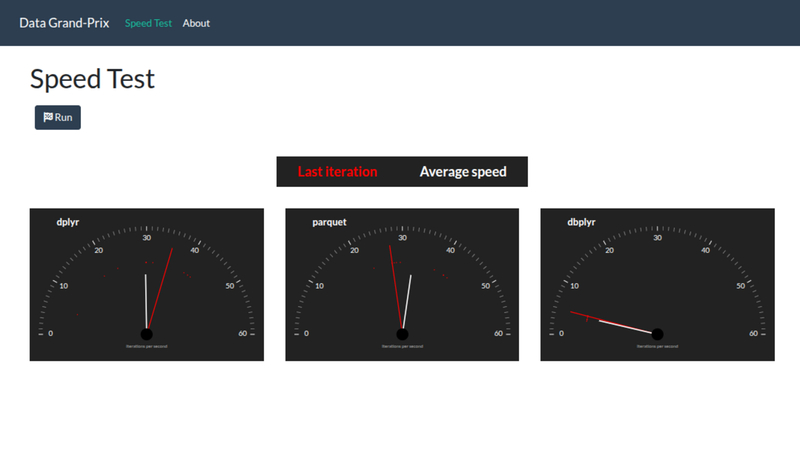Click the black hub of the dplyr gauge

point(147,334)
